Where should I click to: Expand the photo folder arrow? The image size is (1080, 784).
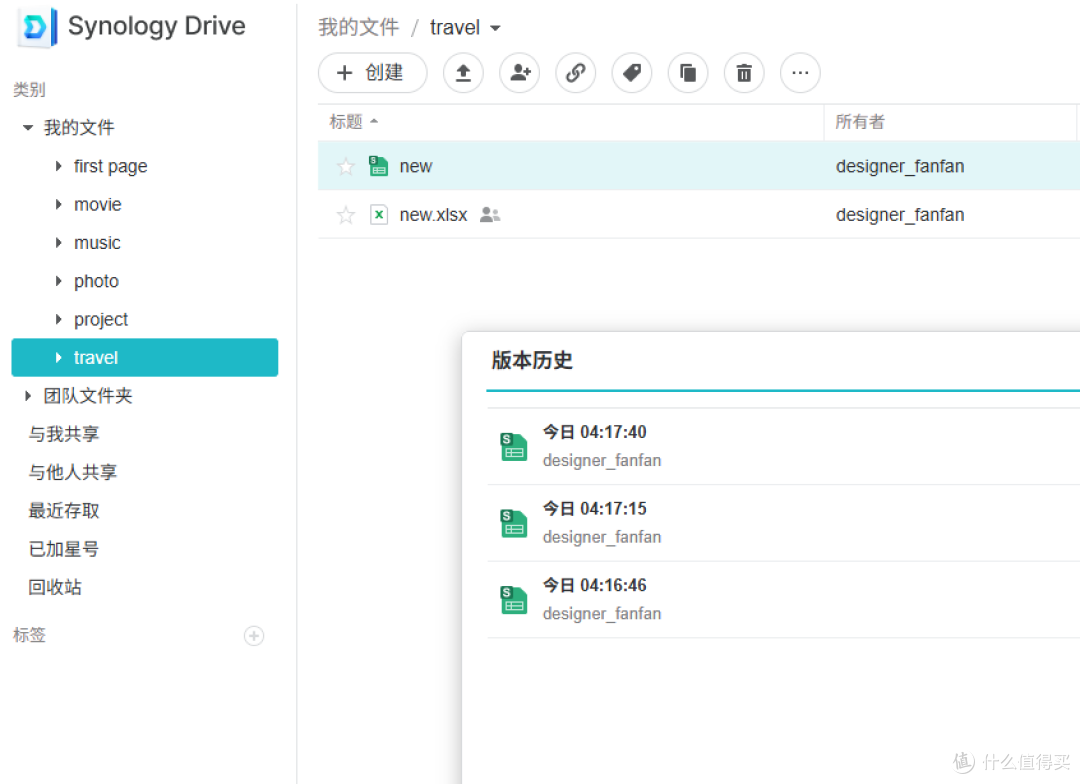(x=59, y=281)
